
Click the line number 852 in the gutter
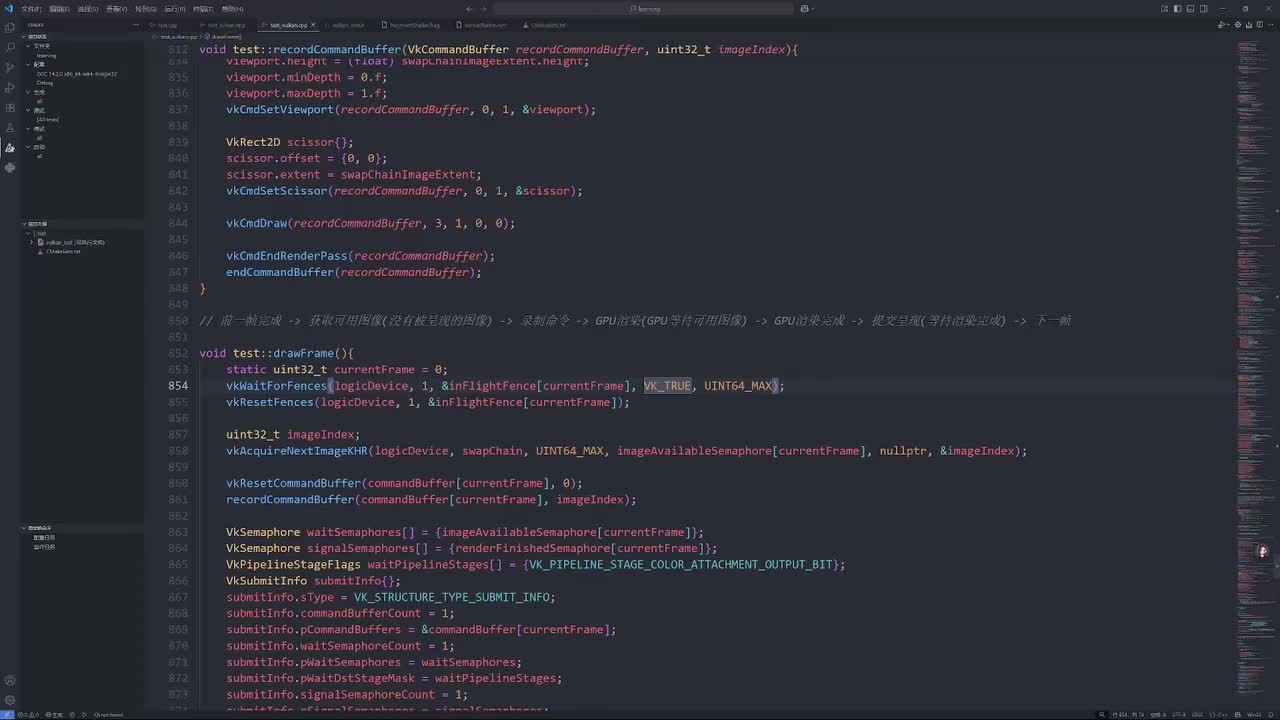(178, 353)
